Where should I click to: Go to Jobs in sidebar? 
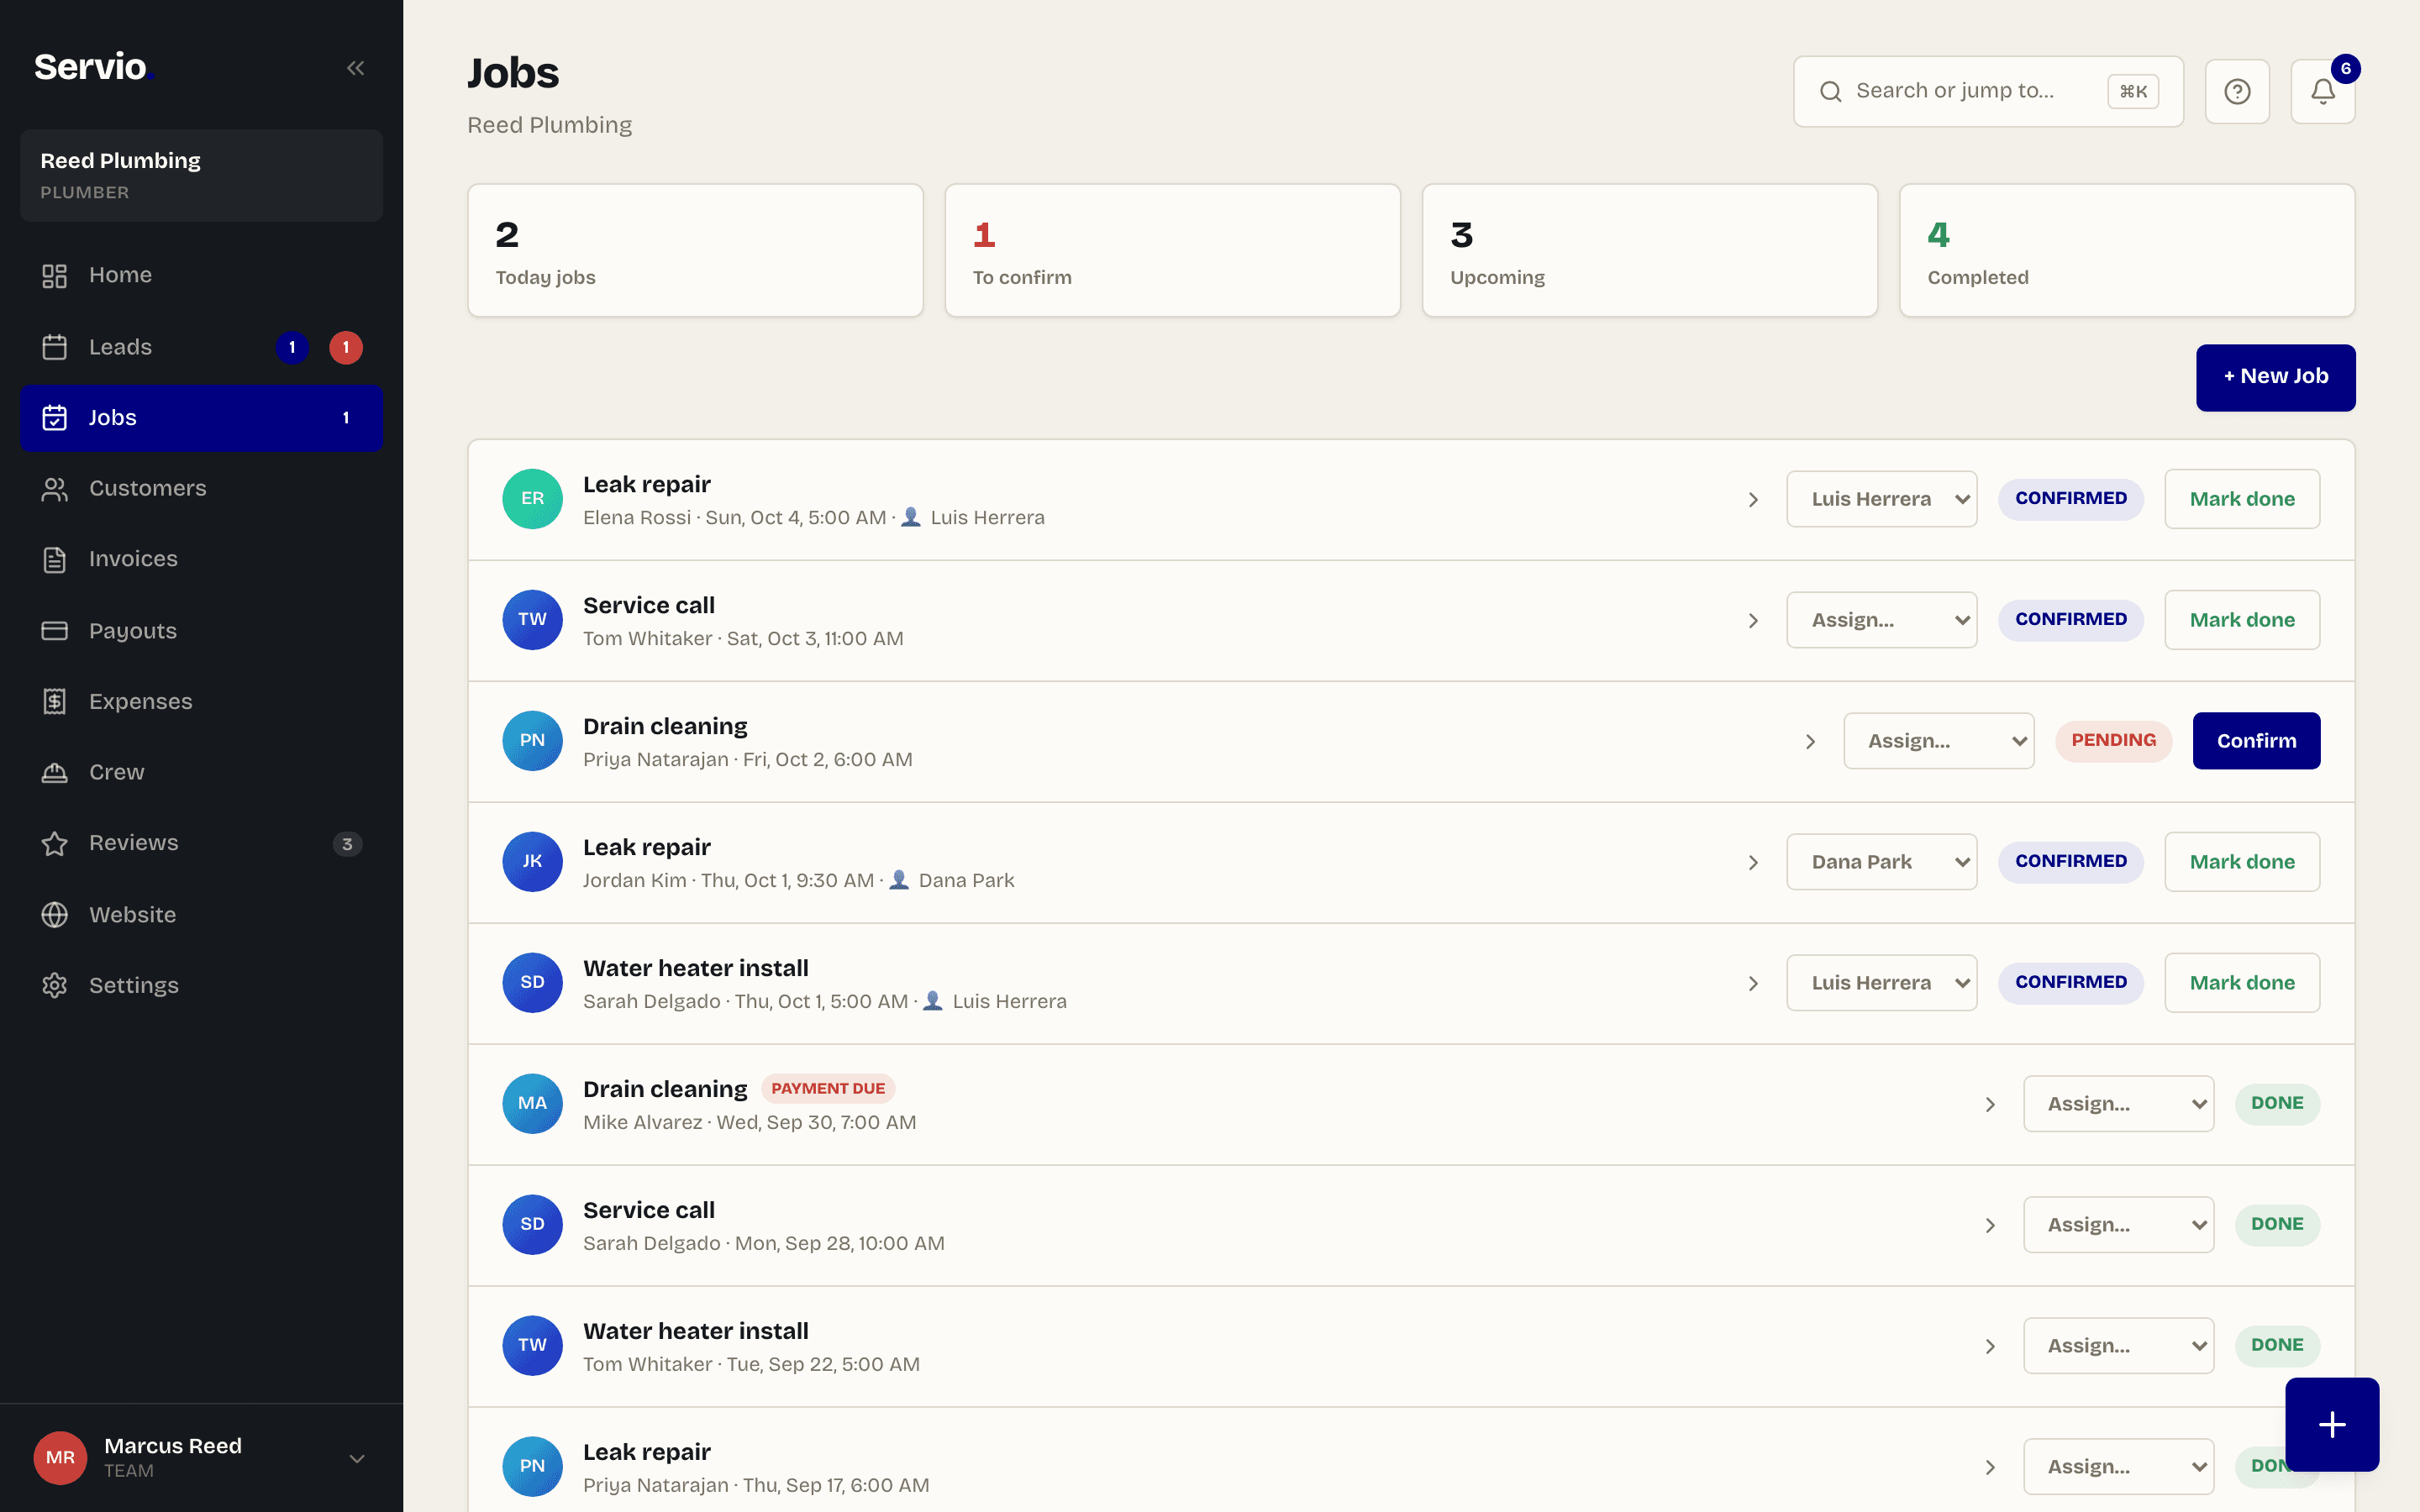pyautogui.click(x=201, y=418)
